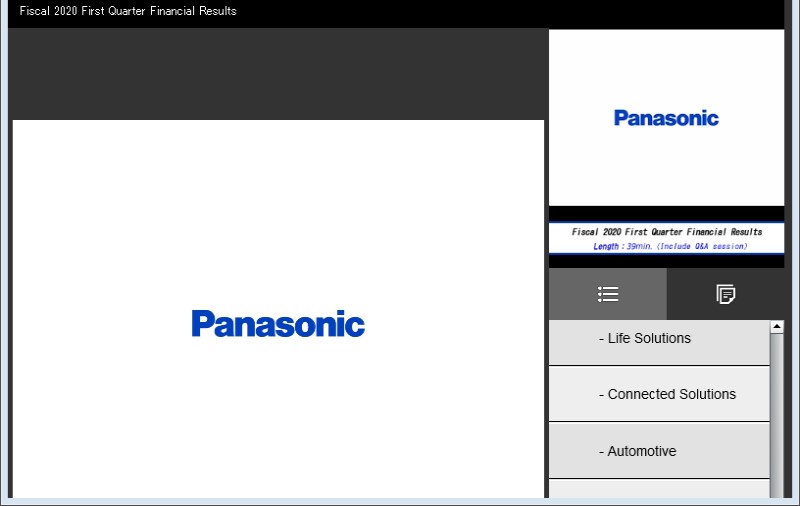Select the Automotive chapter
800x506 pixels.
coord(659,450)
